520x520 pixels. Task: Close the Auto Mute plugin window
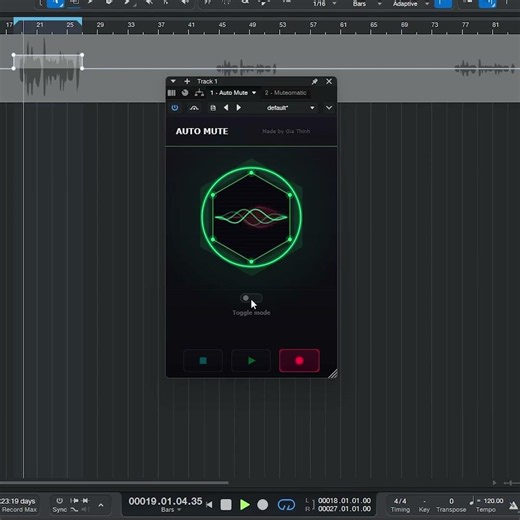329,81
